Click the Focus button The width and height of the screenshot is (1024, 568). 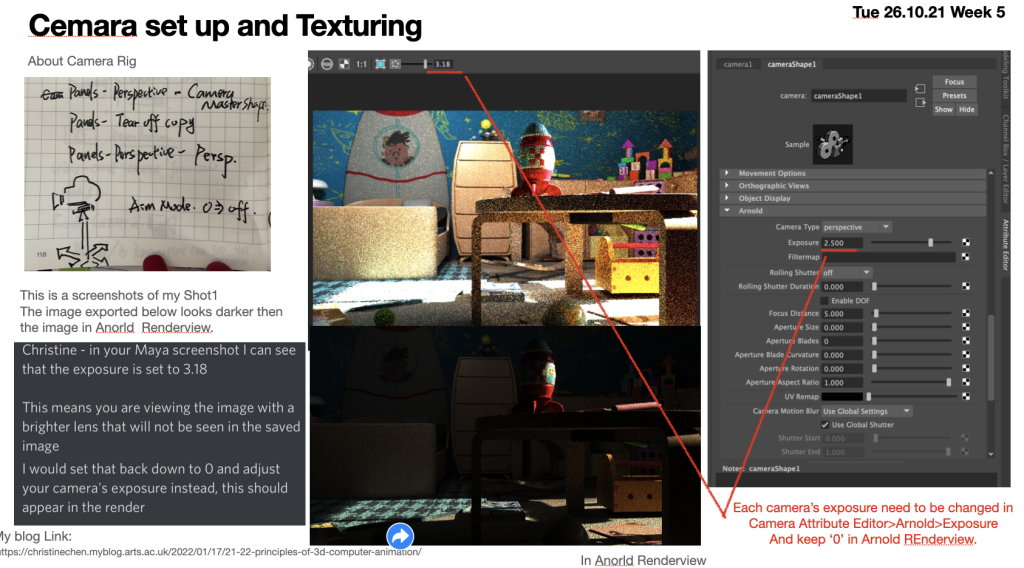[x=954, y=82]
